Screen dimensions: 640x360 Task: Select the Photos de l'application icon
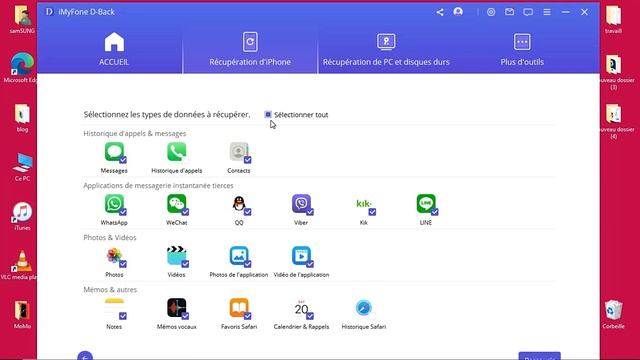point(239,256)
